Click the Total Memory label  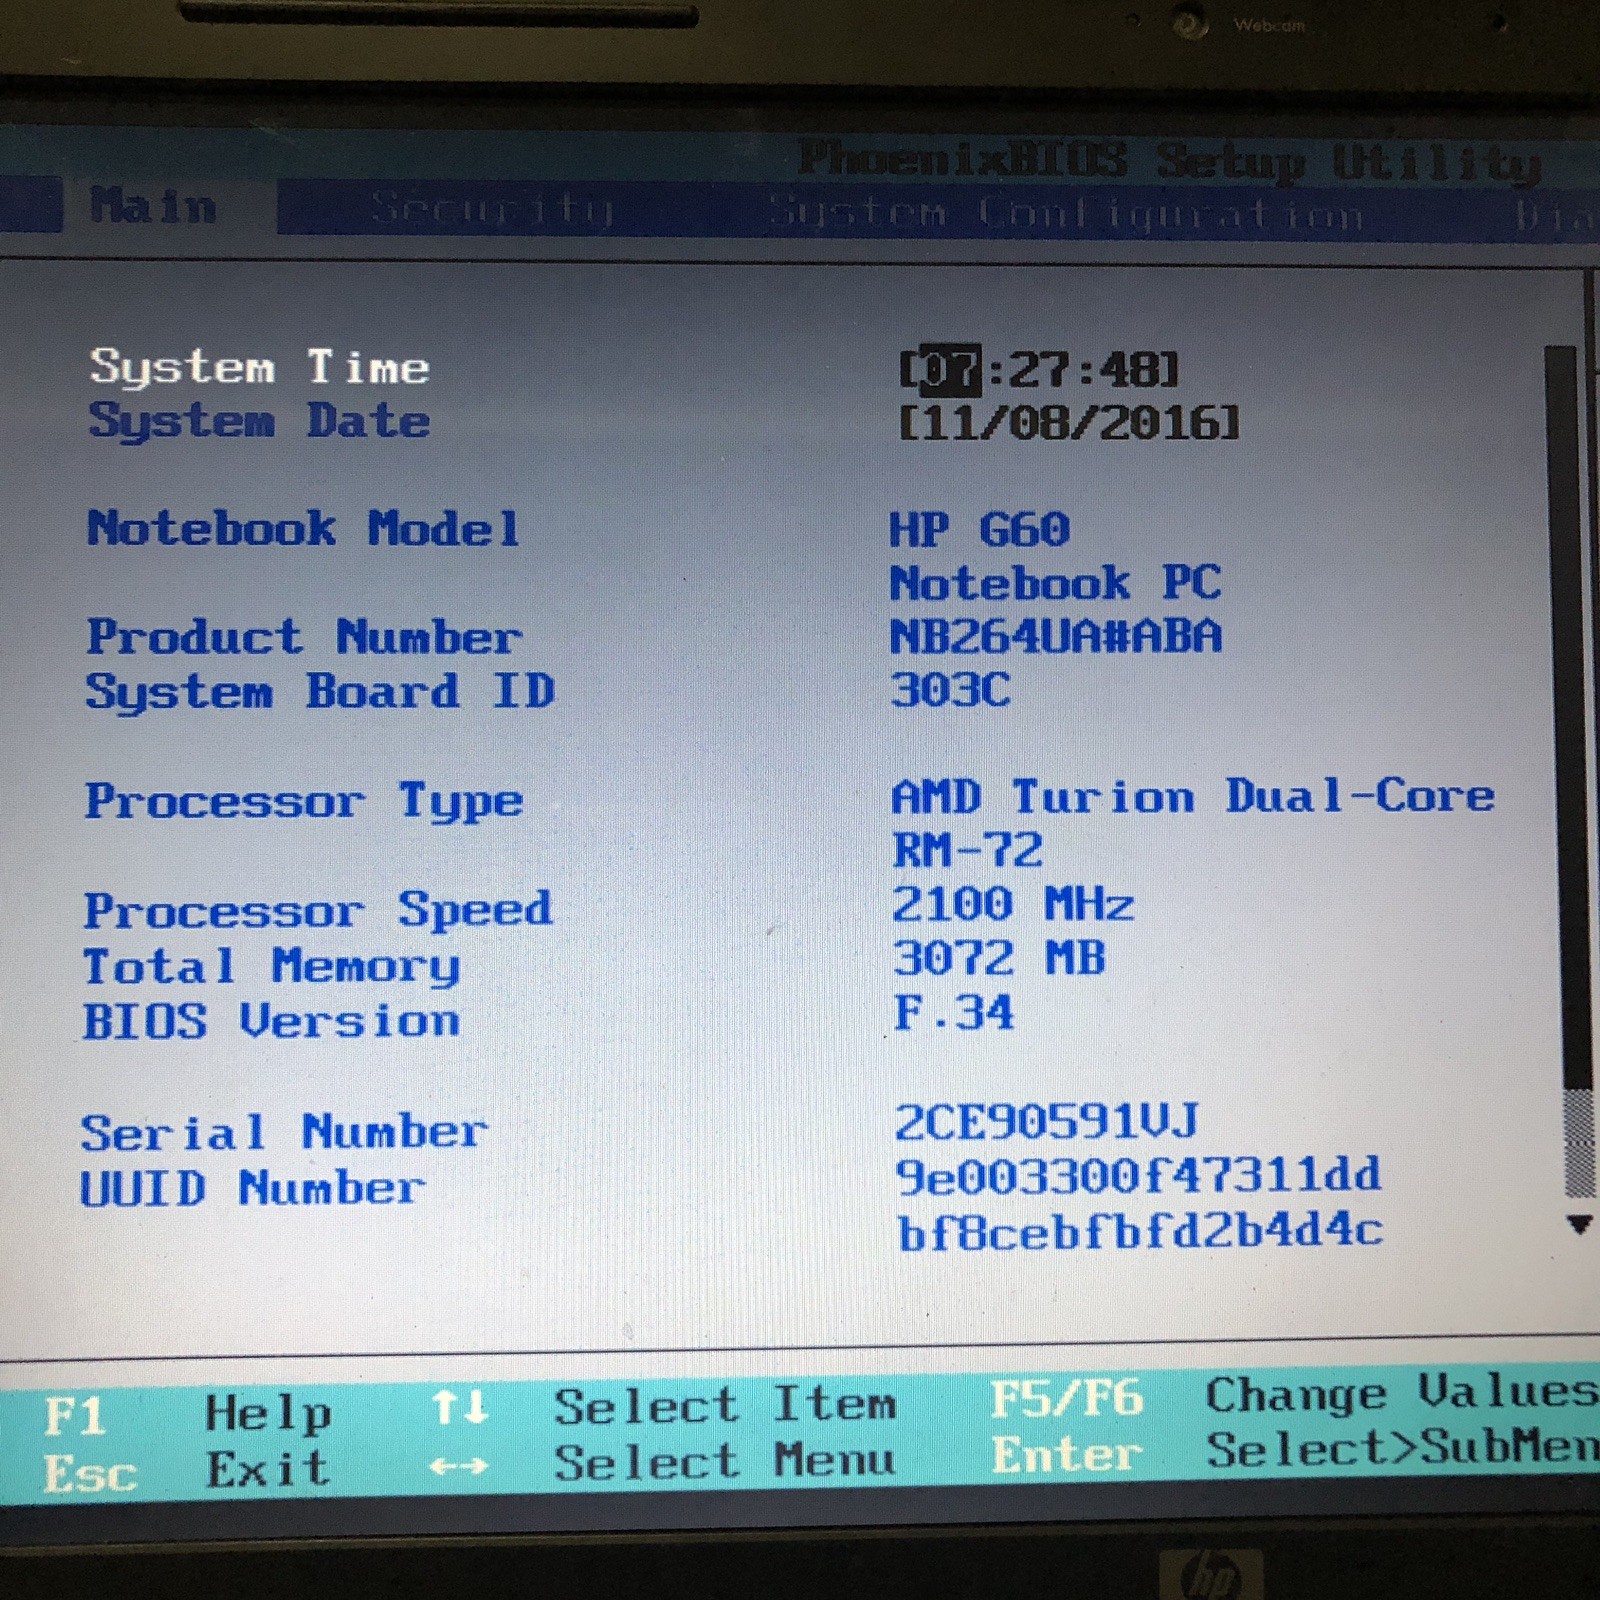point(272,966)
